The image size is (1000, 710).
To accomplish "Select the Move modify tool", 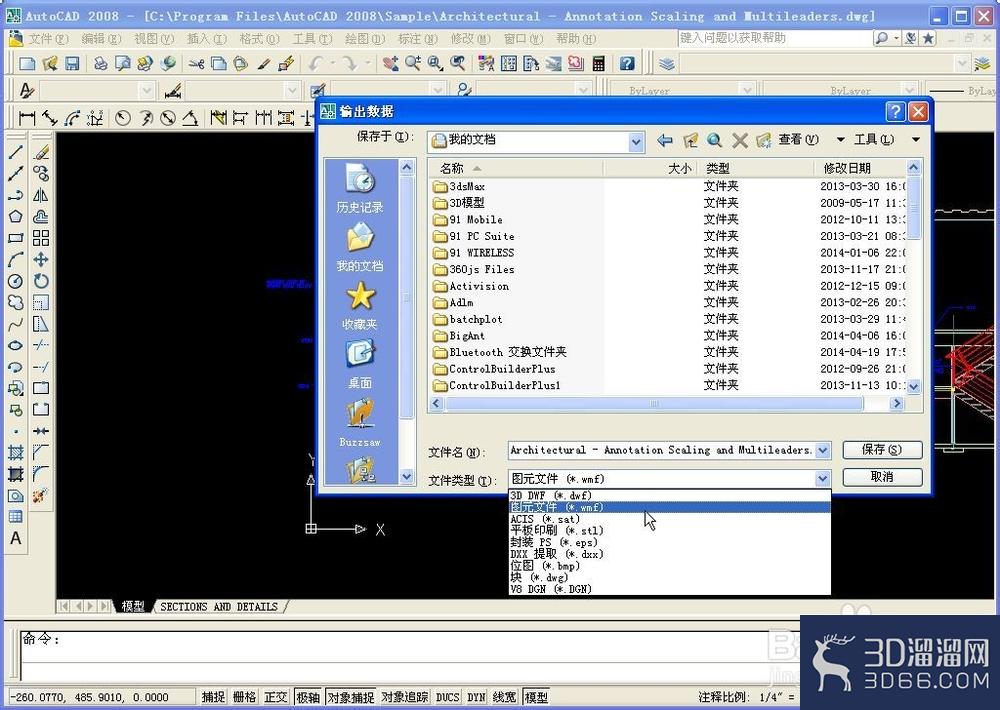I will pyautogui.click(x=41, y=260).
